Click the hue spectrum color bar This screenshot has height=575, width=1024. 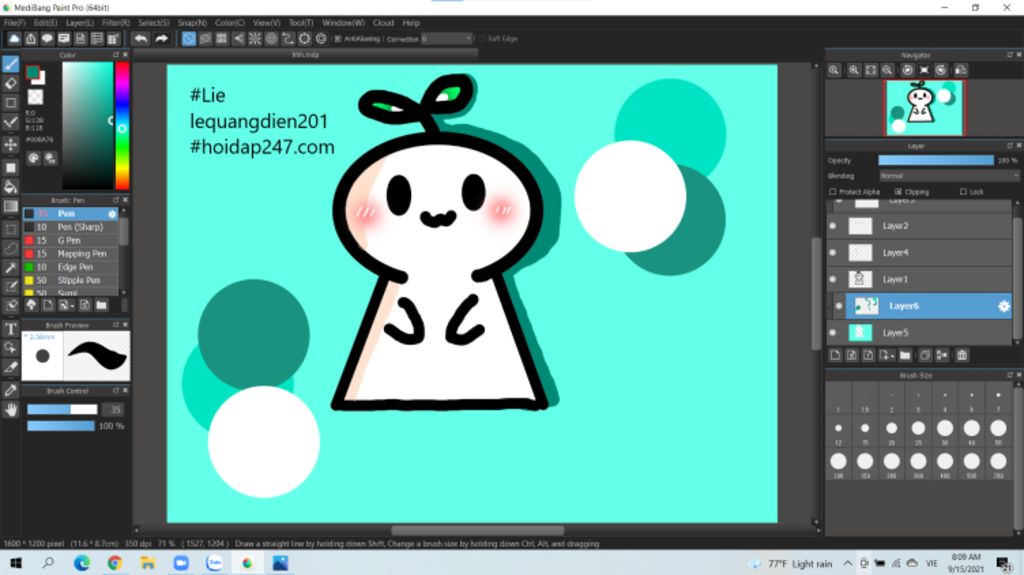tap(122, 125)
